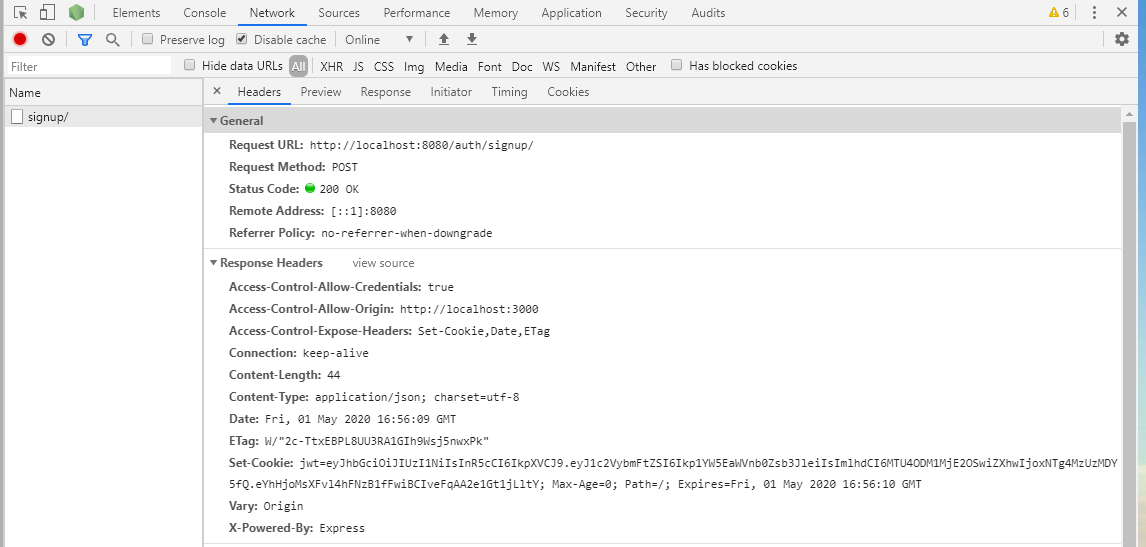Filter requests by XHR
Viewport: 1146px width, 547px height.
pos(332,67)
